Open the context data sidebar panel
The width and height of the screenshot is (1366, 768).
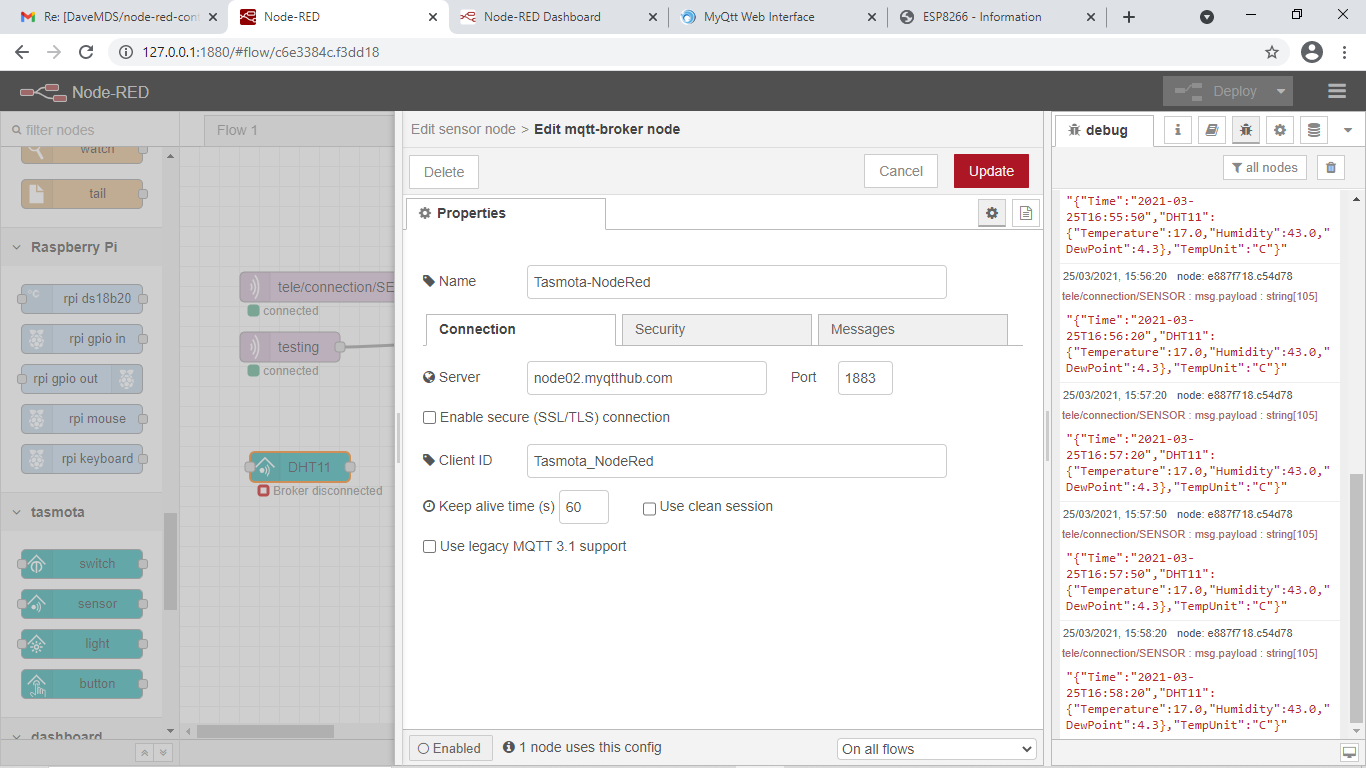pyautogui.click(x=1313, y=130)
